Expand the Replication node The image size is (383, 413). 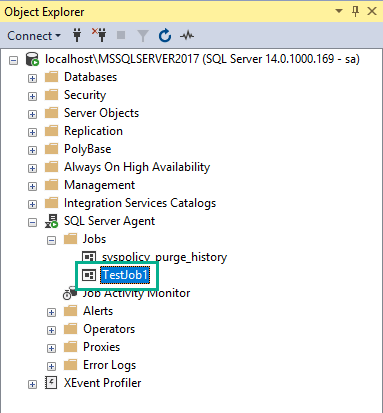[x=32, y=132]
